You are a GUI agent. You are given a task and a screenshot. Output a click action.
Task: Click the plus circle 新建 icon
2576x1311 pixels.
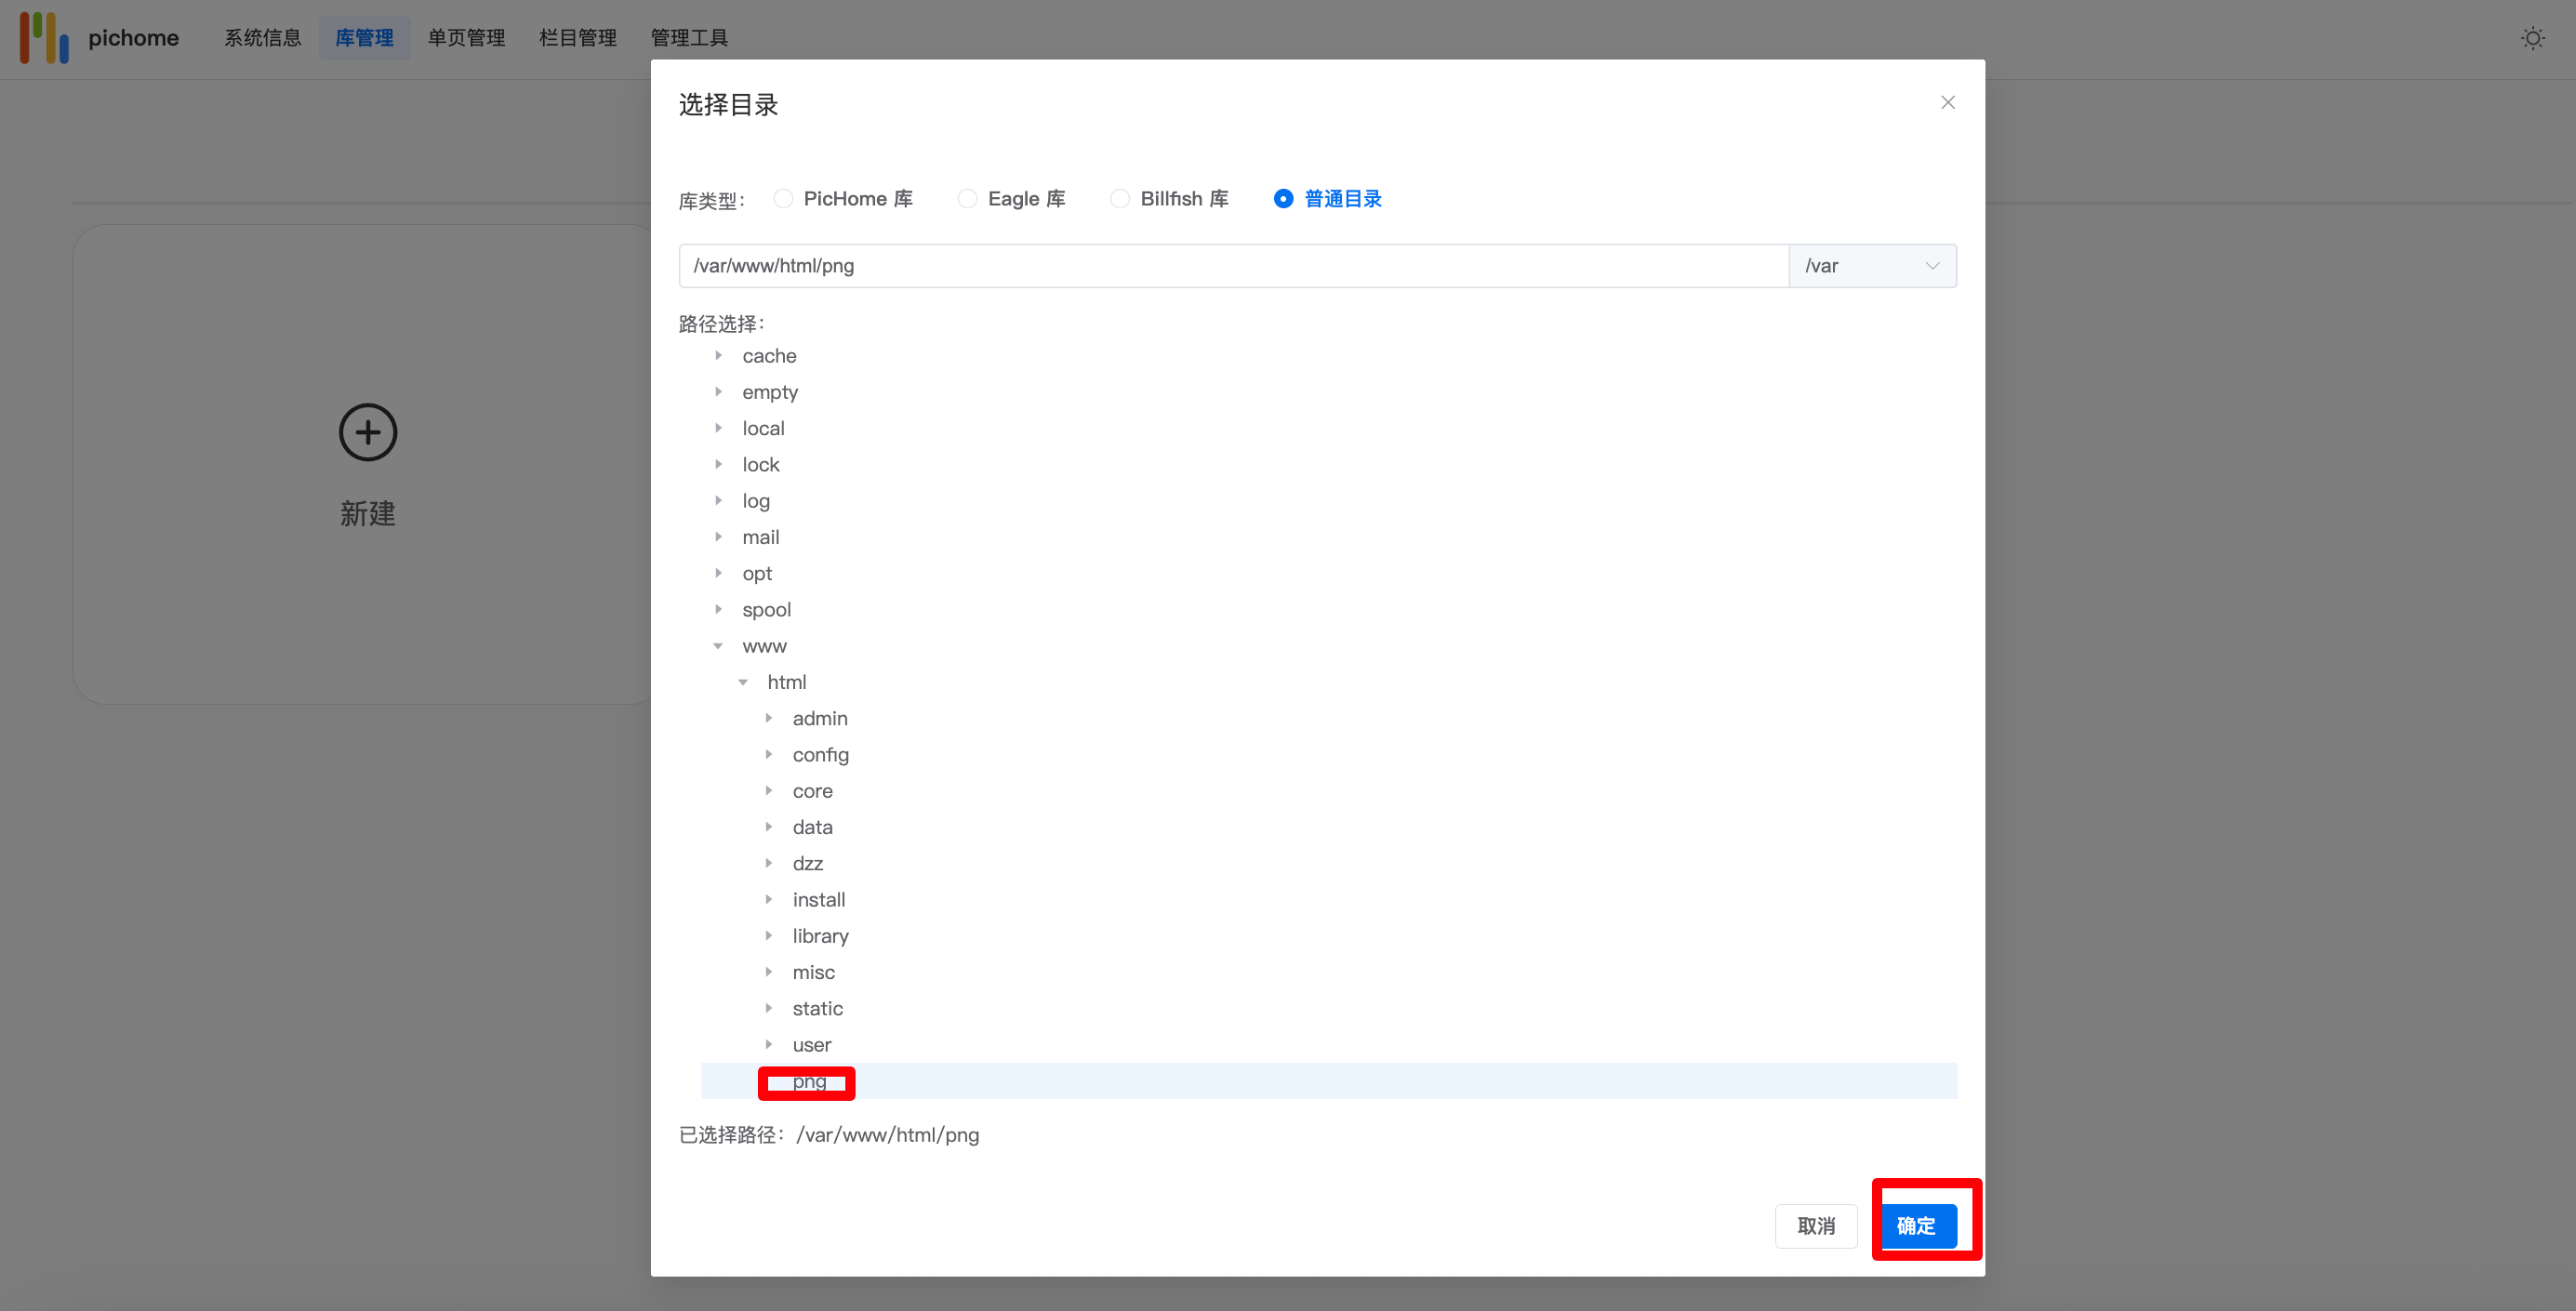pyautogui.click(x=368, y=433)
